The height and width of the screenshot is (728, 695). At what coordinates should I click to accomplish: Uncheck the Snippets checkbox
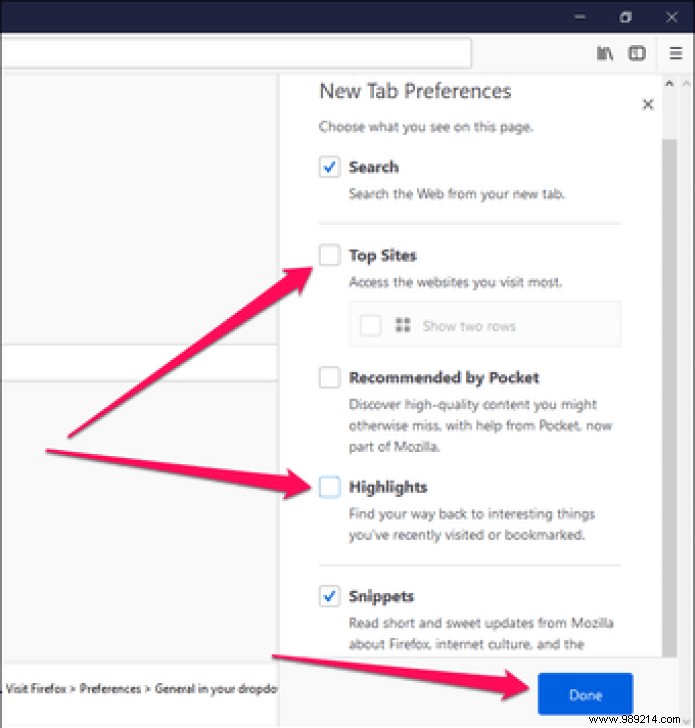[330, 596]
